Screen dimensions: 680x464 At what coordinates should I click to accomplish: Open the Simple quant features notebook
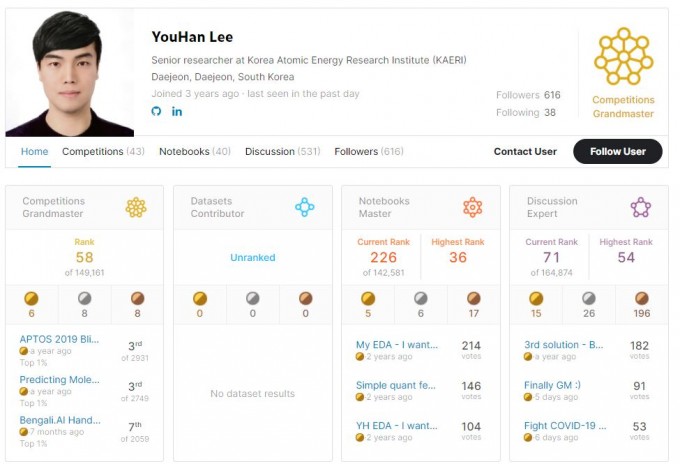click(397, 385)
